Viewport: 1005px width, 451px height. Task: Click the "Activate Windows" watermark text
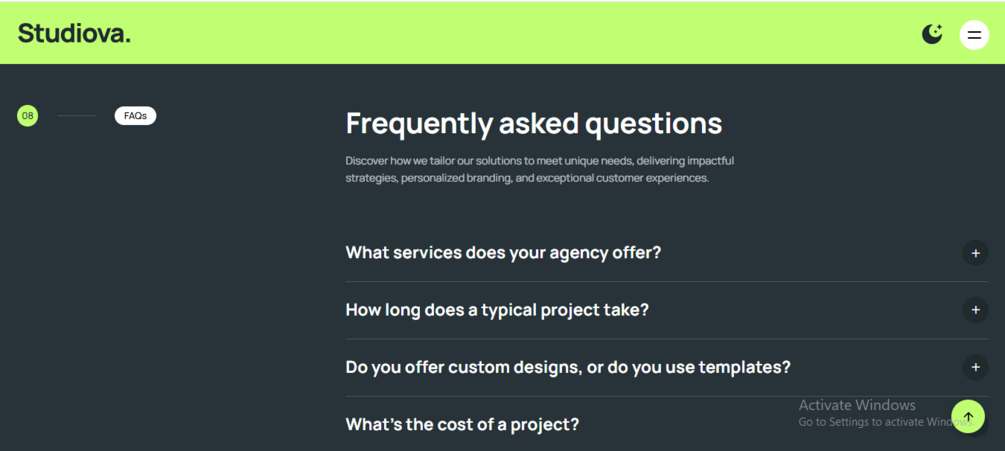(857, 405)
